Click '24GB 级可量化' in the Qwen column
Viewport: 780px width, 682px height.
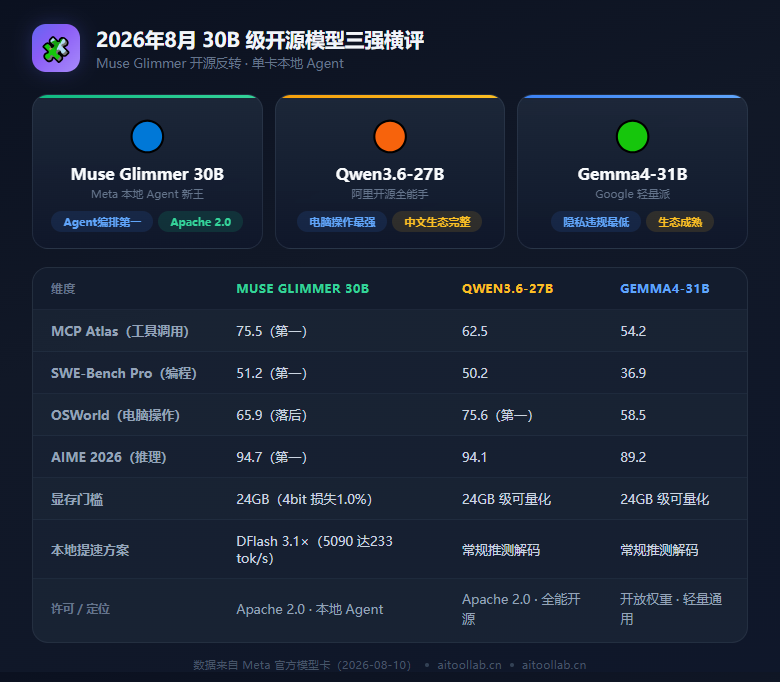coord(506,499)
